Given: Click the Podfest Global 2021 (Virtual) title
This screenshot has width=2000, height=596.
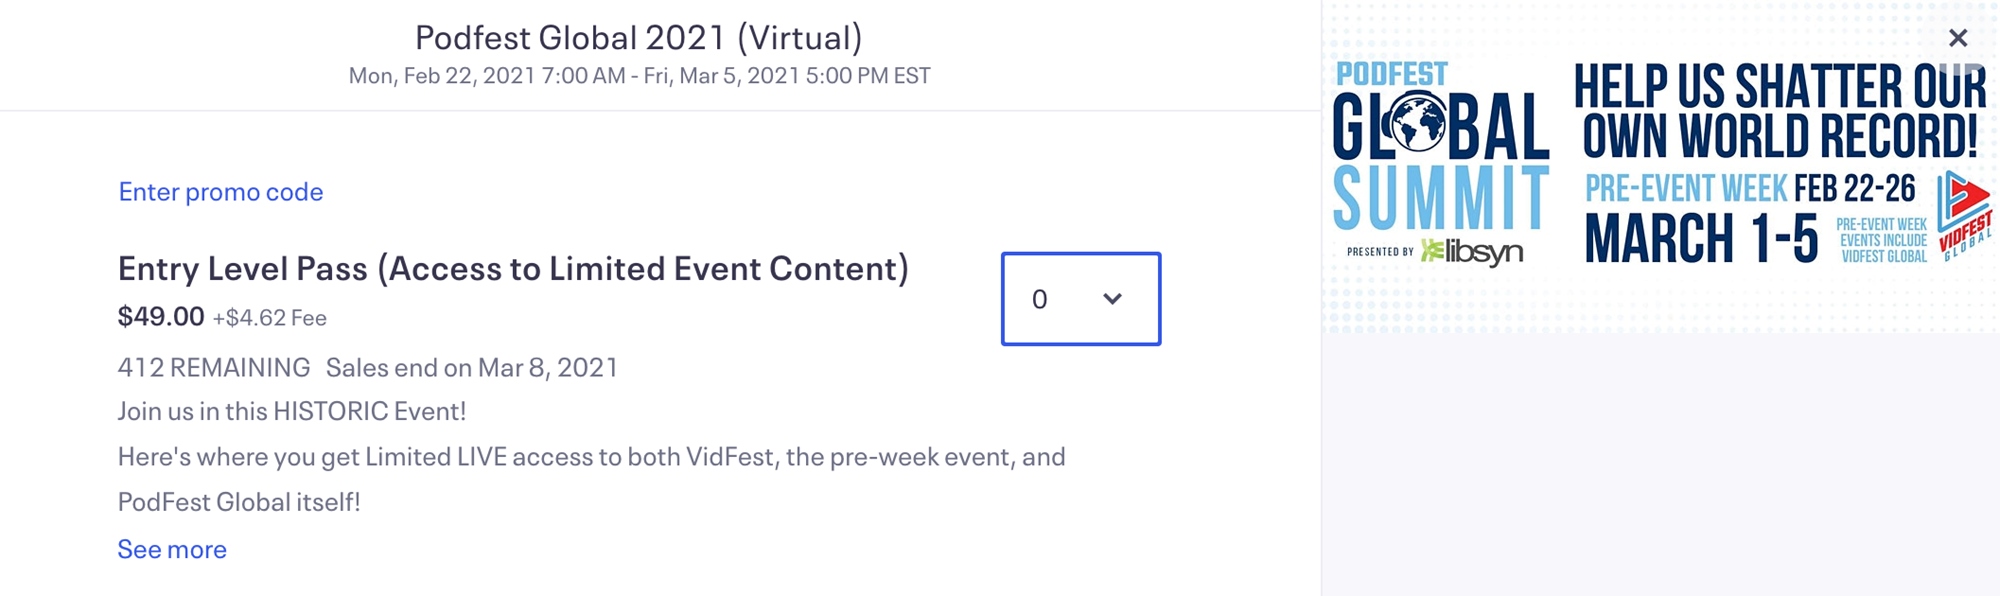Looking at the screenshot, I should [638, 37].
